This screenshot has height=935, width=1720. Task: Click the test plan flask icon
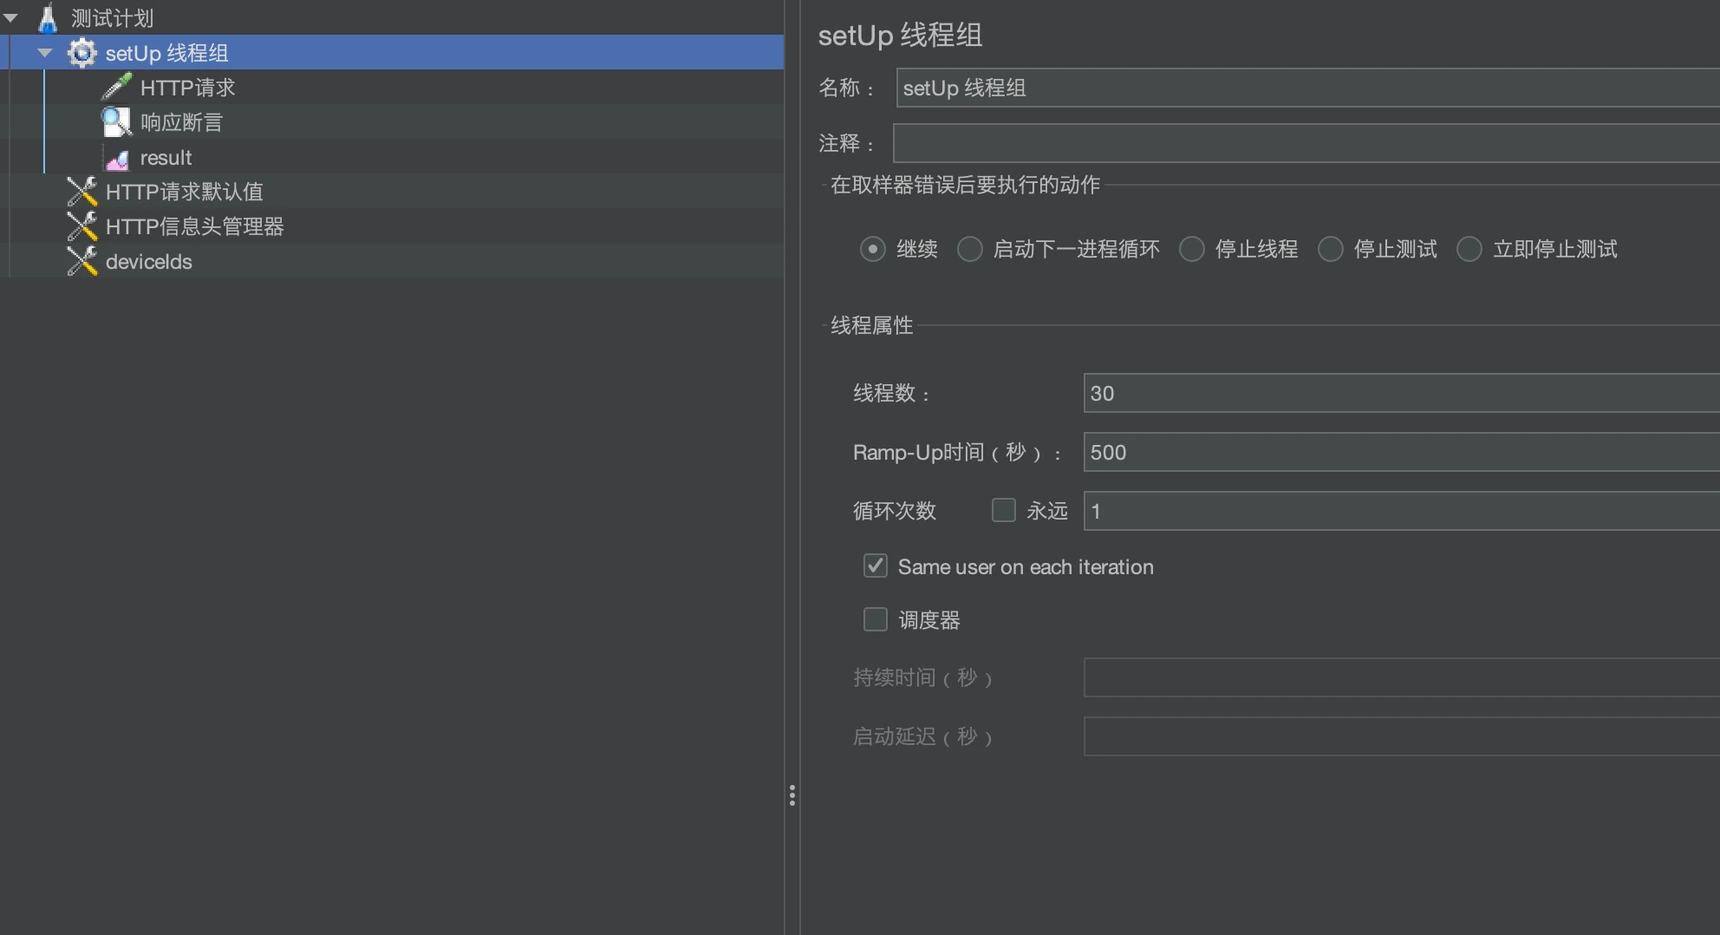[47, 17]
